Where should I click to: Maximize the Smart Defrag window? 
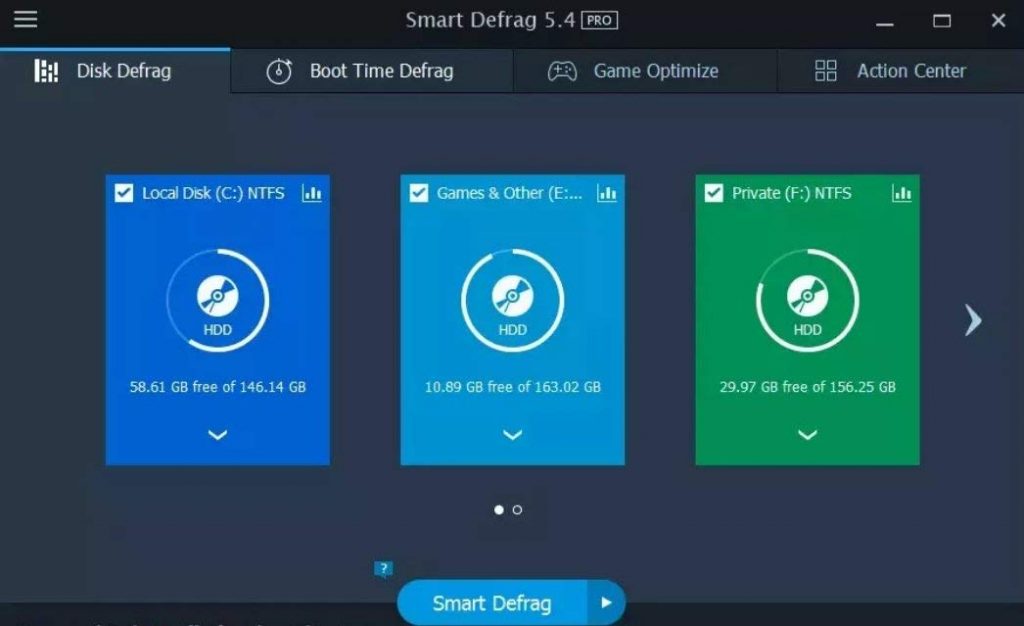[942, 22]
